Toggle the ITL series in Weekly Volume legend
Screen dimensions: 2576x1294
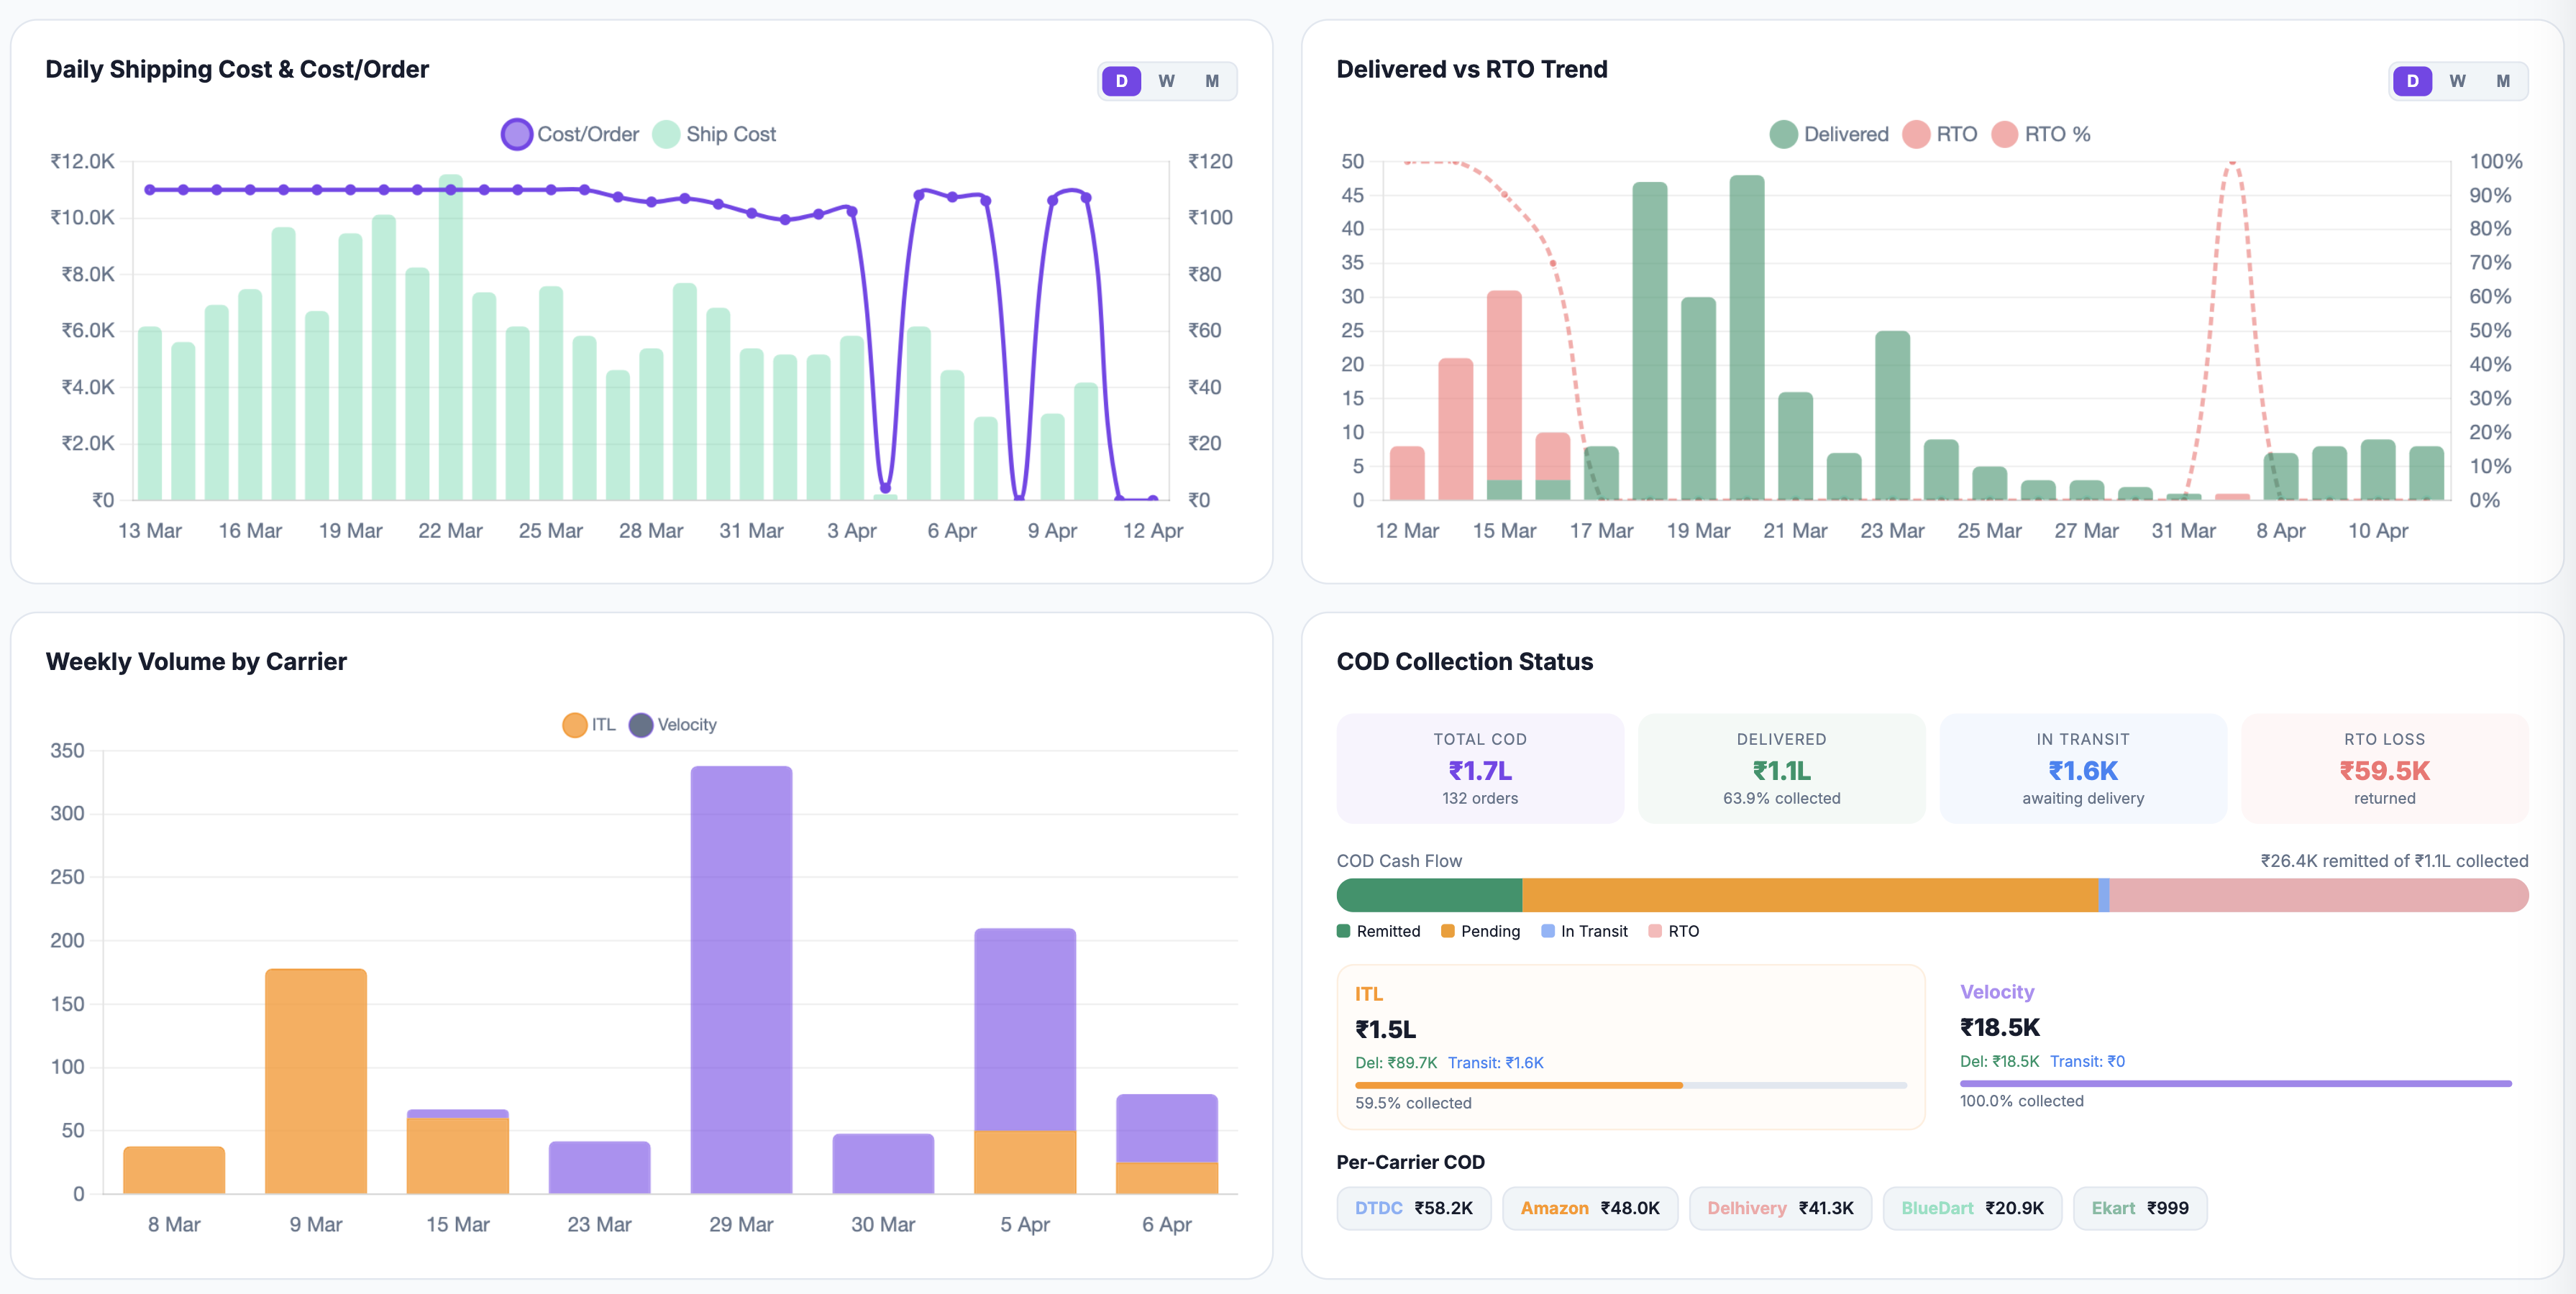pyautogui.click(x=589, y=725)
